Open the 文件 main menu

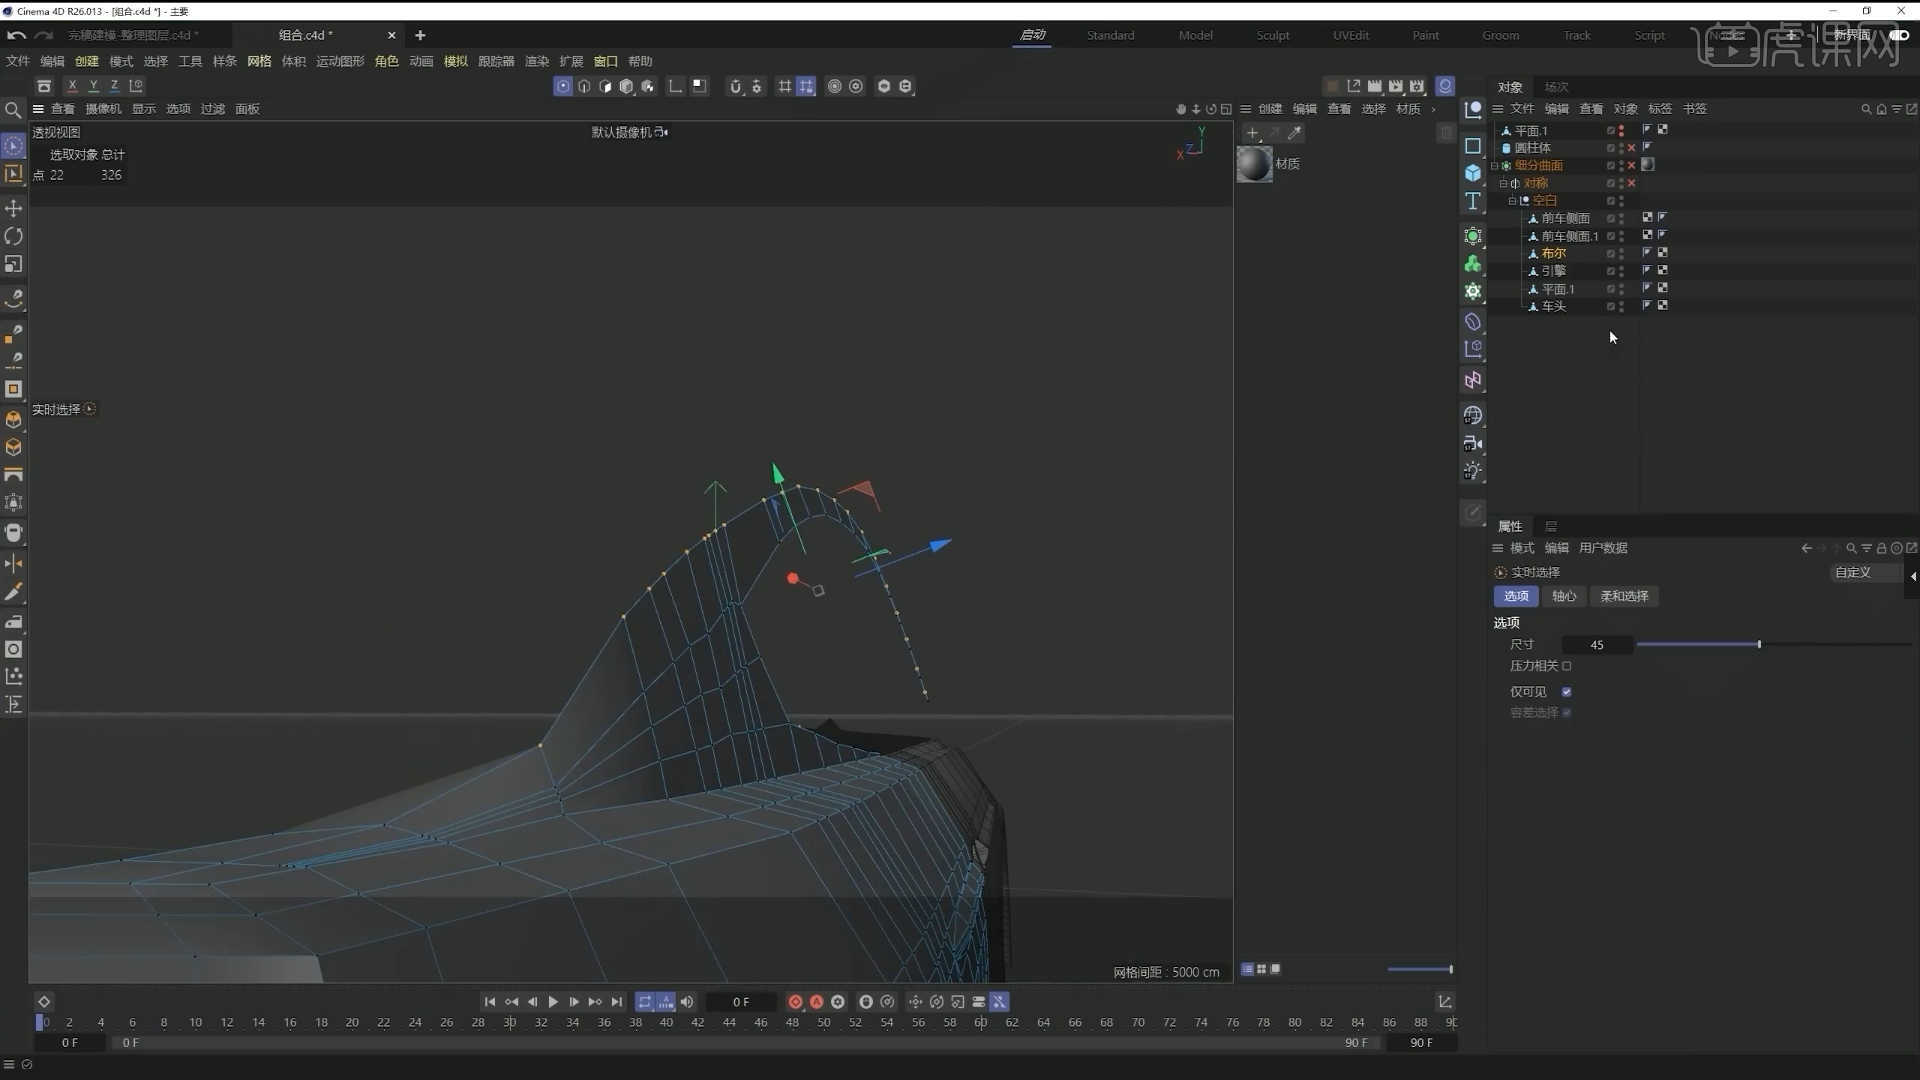[x=18, y=61]
